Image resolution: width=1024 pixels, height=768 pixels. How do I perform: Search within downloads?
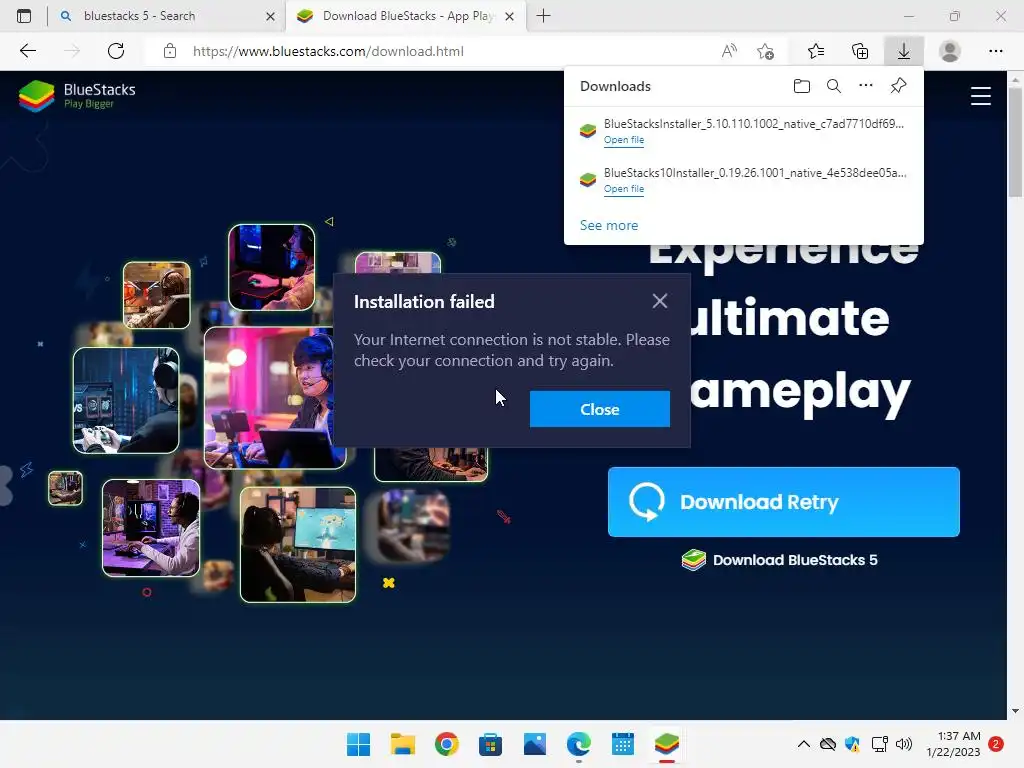[x=833, y=86]
